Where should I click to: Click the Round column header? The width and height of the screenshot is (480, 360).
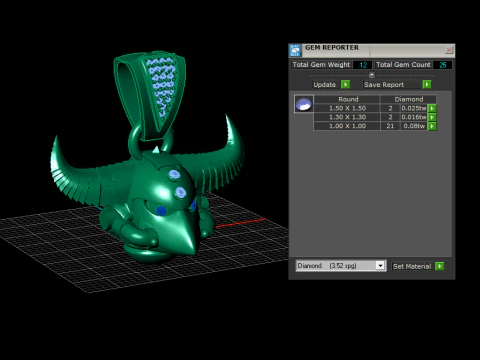coord(347,99)
